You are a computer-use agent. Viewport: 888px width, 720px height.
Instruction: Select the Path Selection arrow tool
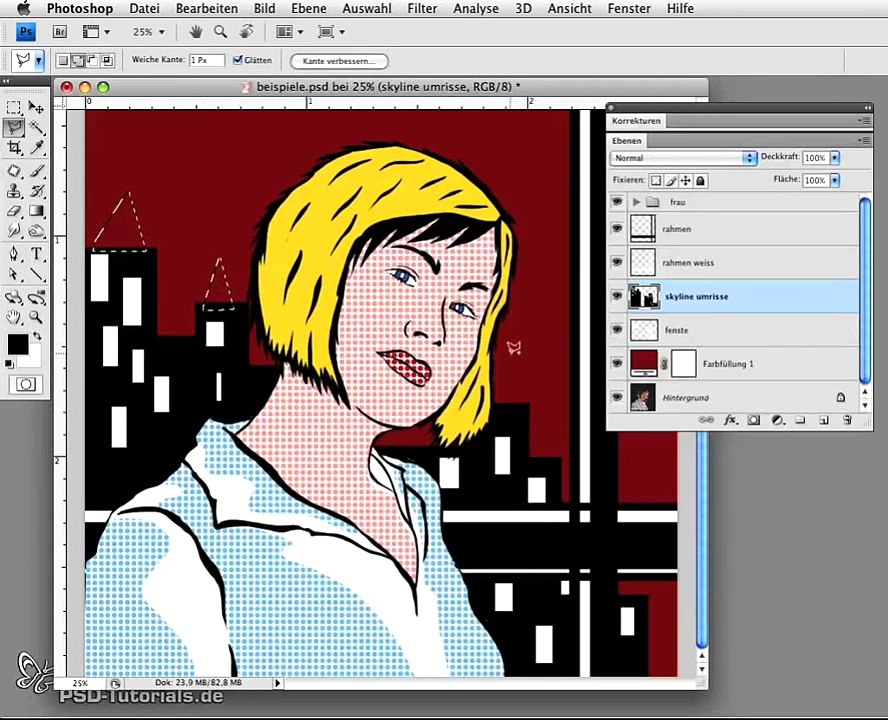14,275
